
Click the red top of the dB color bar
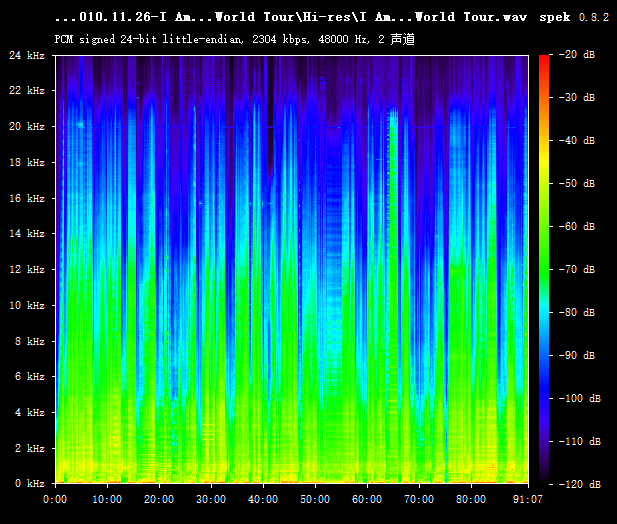coord(544,61)
